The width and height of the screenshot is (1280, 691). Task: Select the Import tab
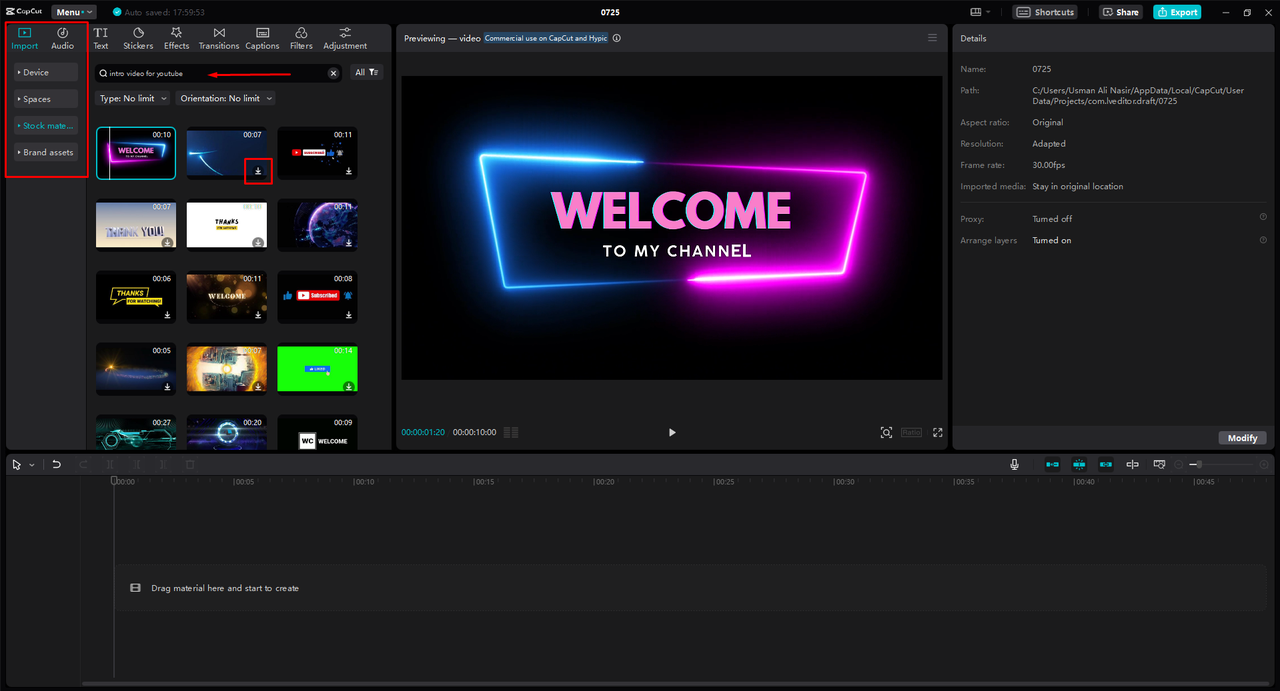25,39
